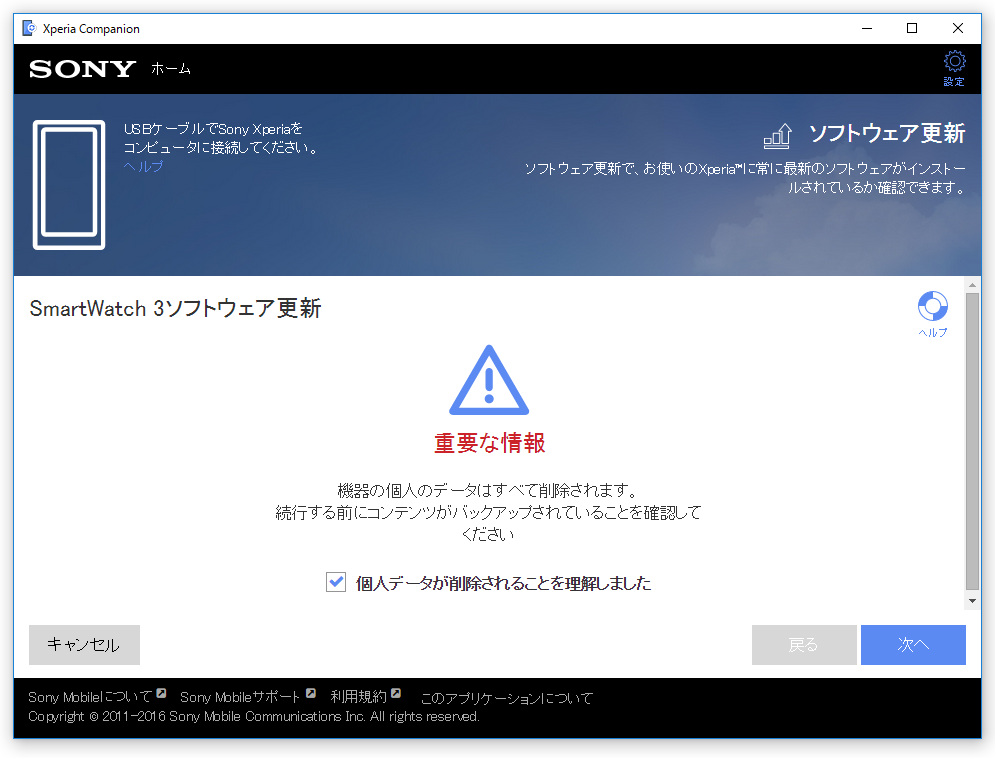Click the Copyright © 2011-2016 Sony Mobile text
The height and width of the screenshot is (758, 995).
254,717
